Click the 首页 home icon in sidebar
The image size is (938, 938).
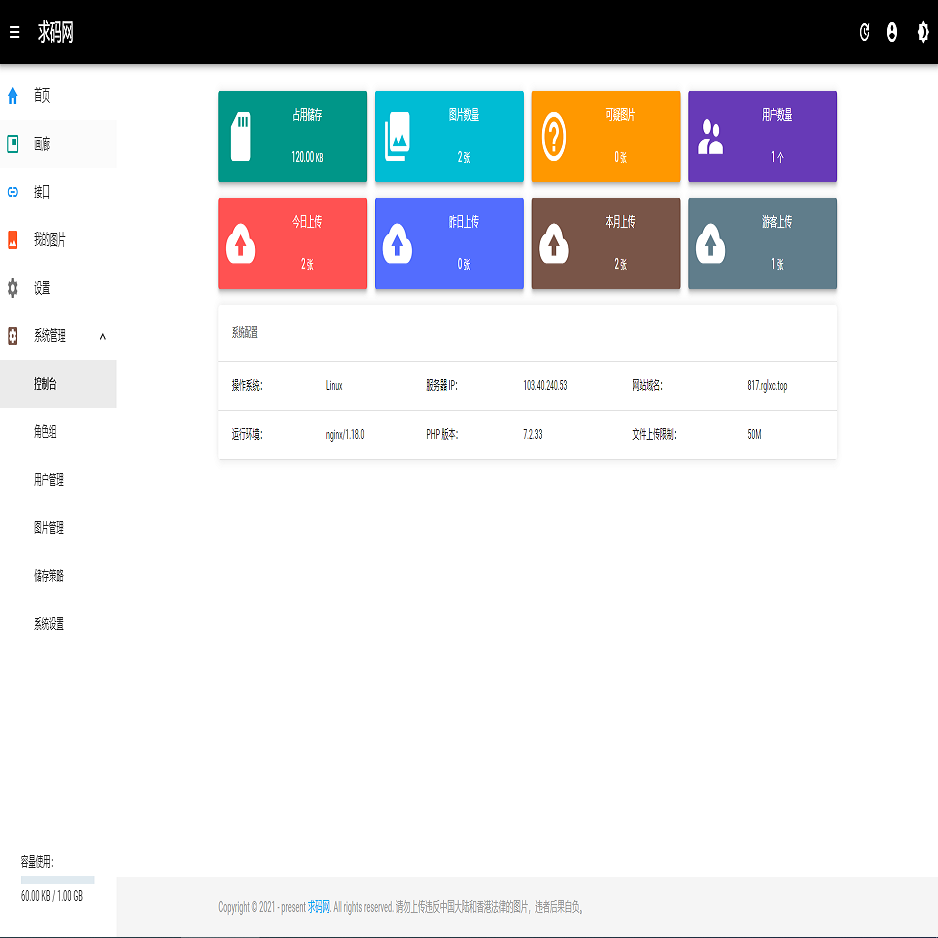(x=13, y=96)
